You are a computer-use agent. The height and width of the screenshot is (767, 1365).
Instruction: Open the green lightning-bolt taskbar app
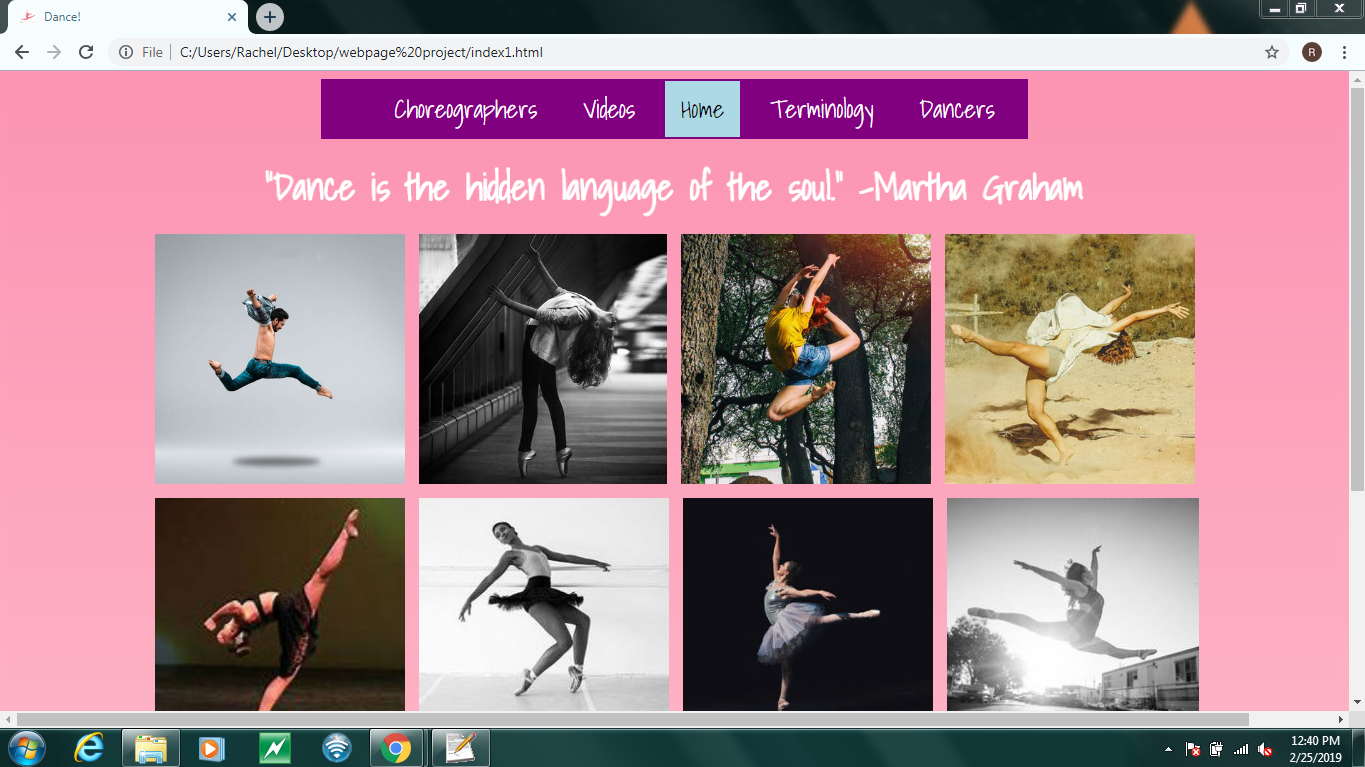click(x=275, y=748)
